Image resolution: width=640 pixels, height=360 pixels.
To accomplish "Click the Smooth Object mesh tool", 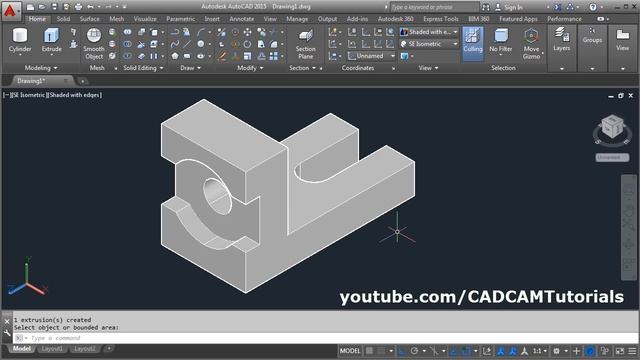I will (x=94, y=44).
